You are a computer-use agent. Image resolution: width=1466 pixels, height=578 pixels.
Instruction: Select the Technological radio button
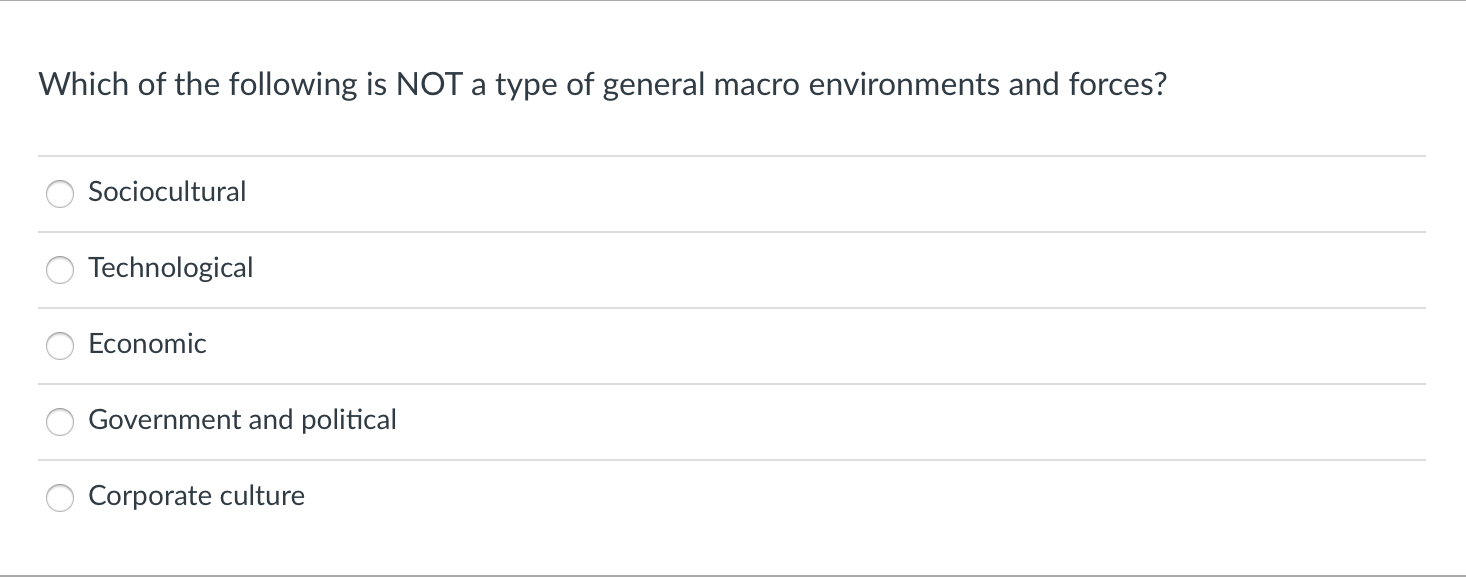pos(60,270)
